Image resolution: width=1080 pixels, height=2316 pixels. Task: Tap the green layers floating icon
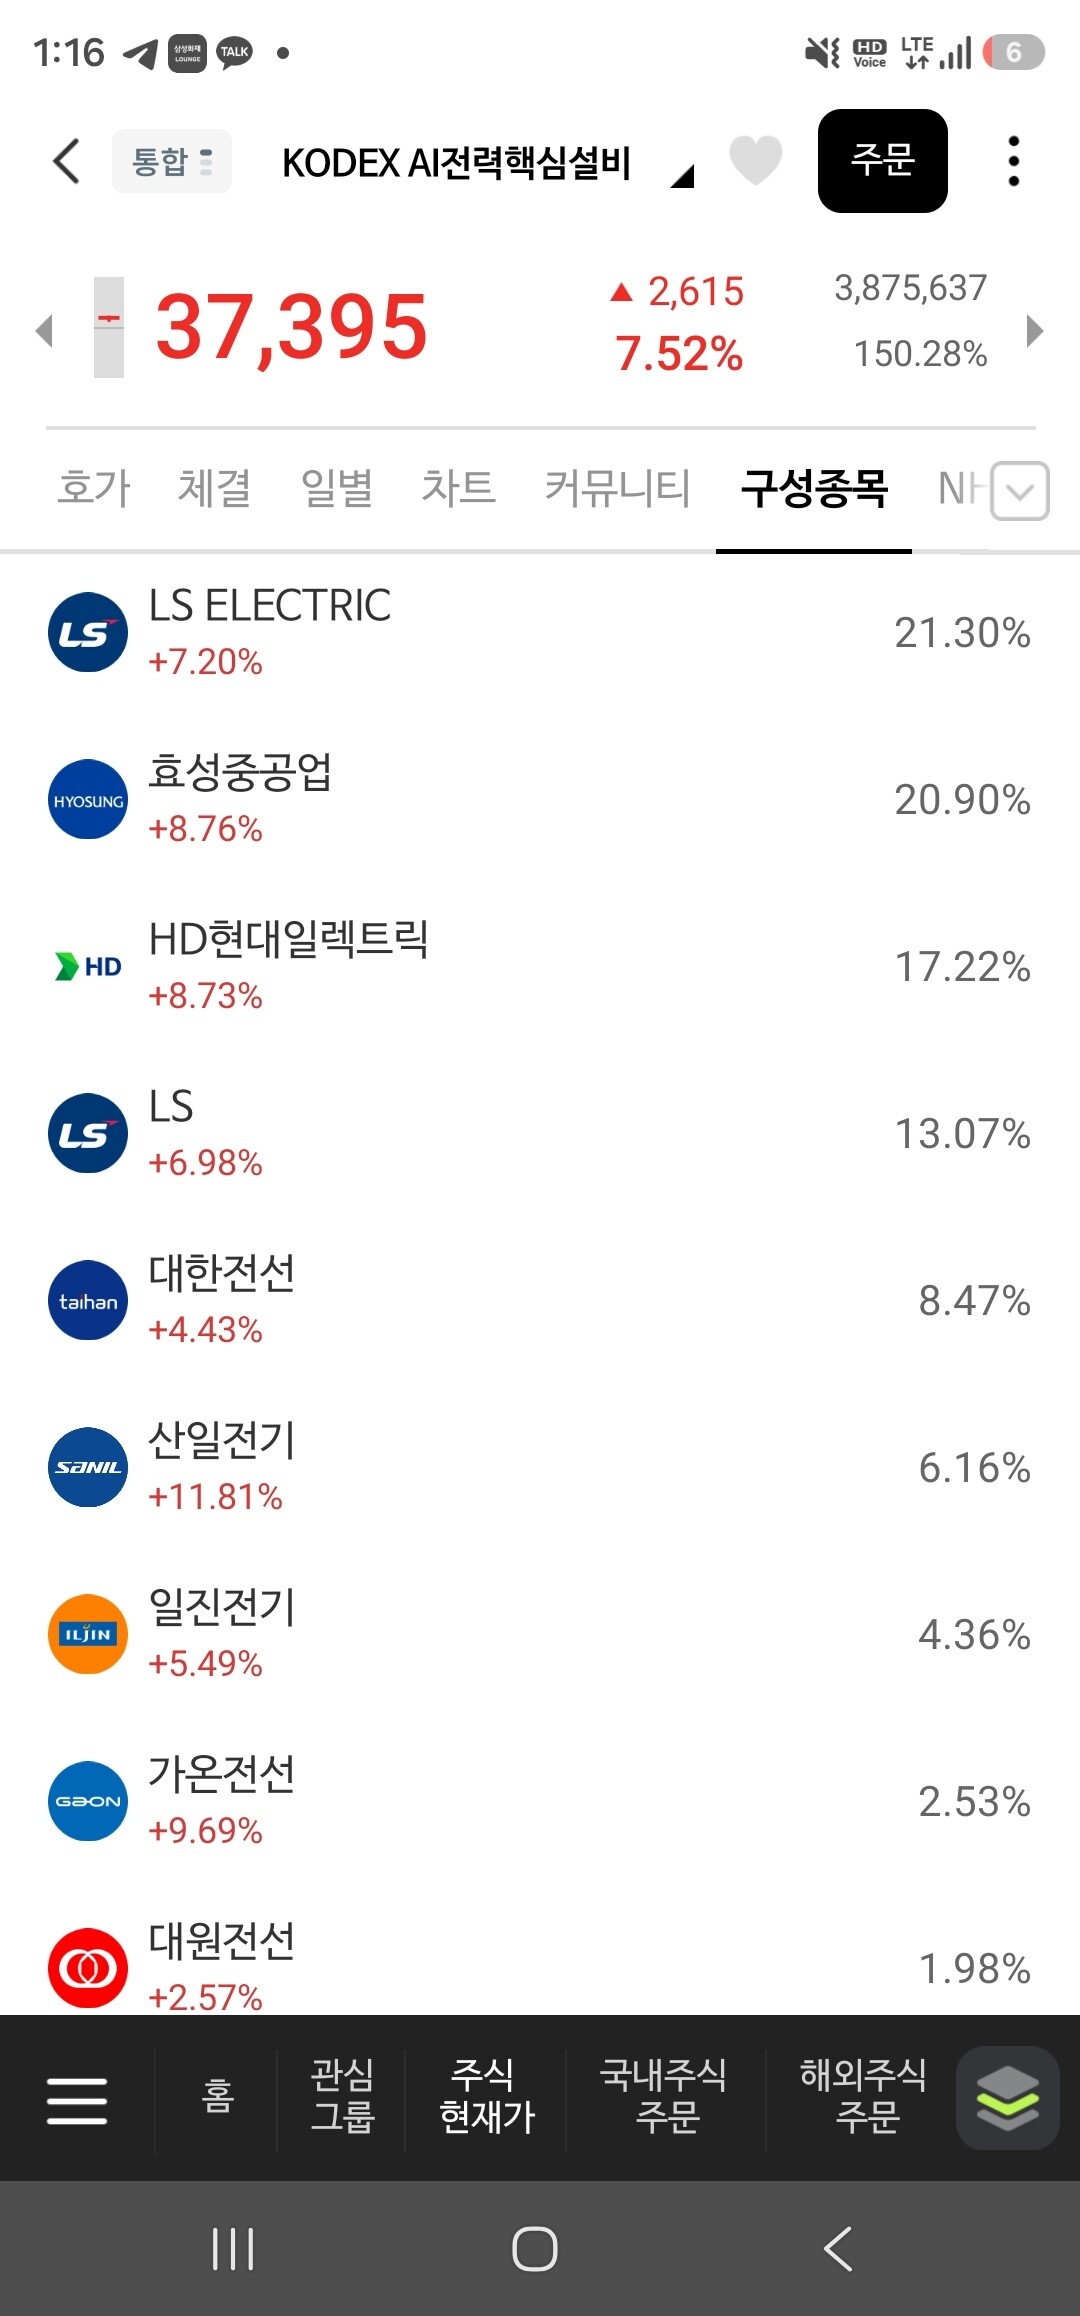click(x=1007, y=2098)
